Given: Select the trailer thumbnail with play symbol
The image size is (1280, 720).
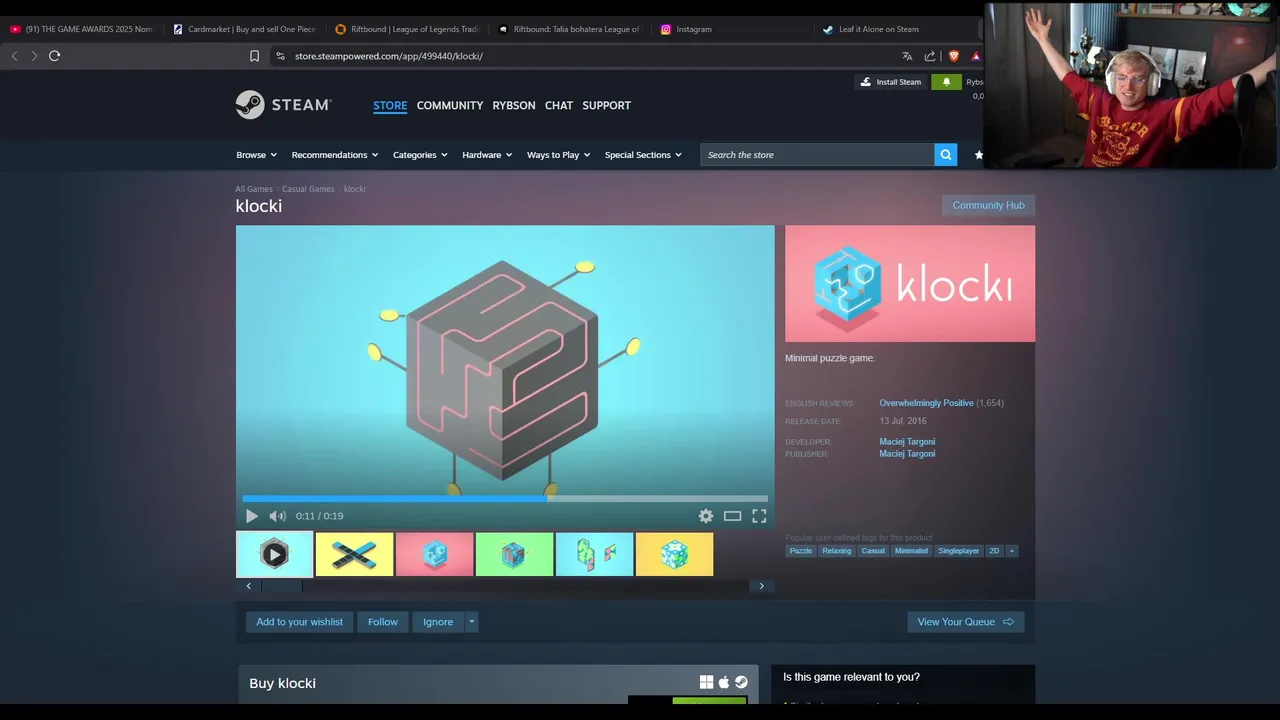Looking at the screenshot, I should (274, 554).
